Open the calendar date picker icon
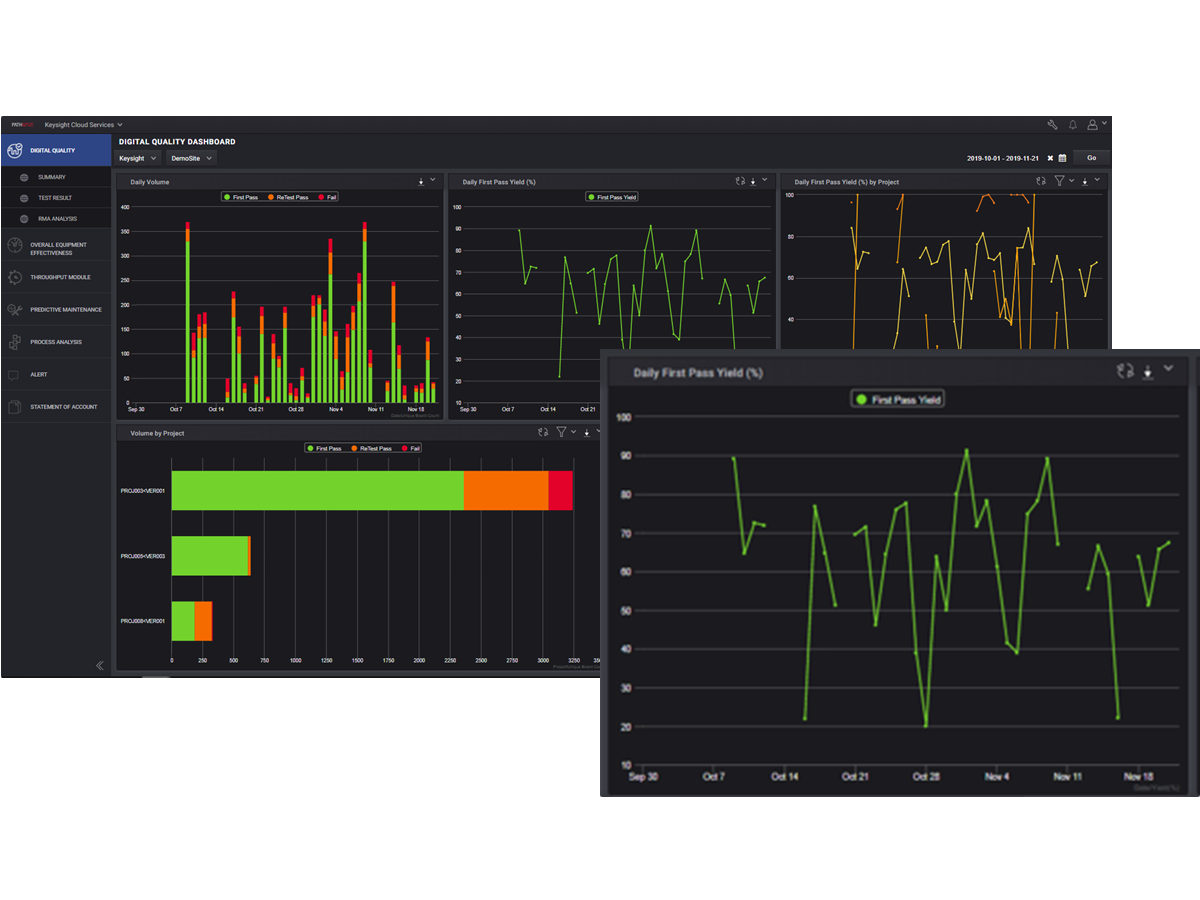 coord(1062,158)
